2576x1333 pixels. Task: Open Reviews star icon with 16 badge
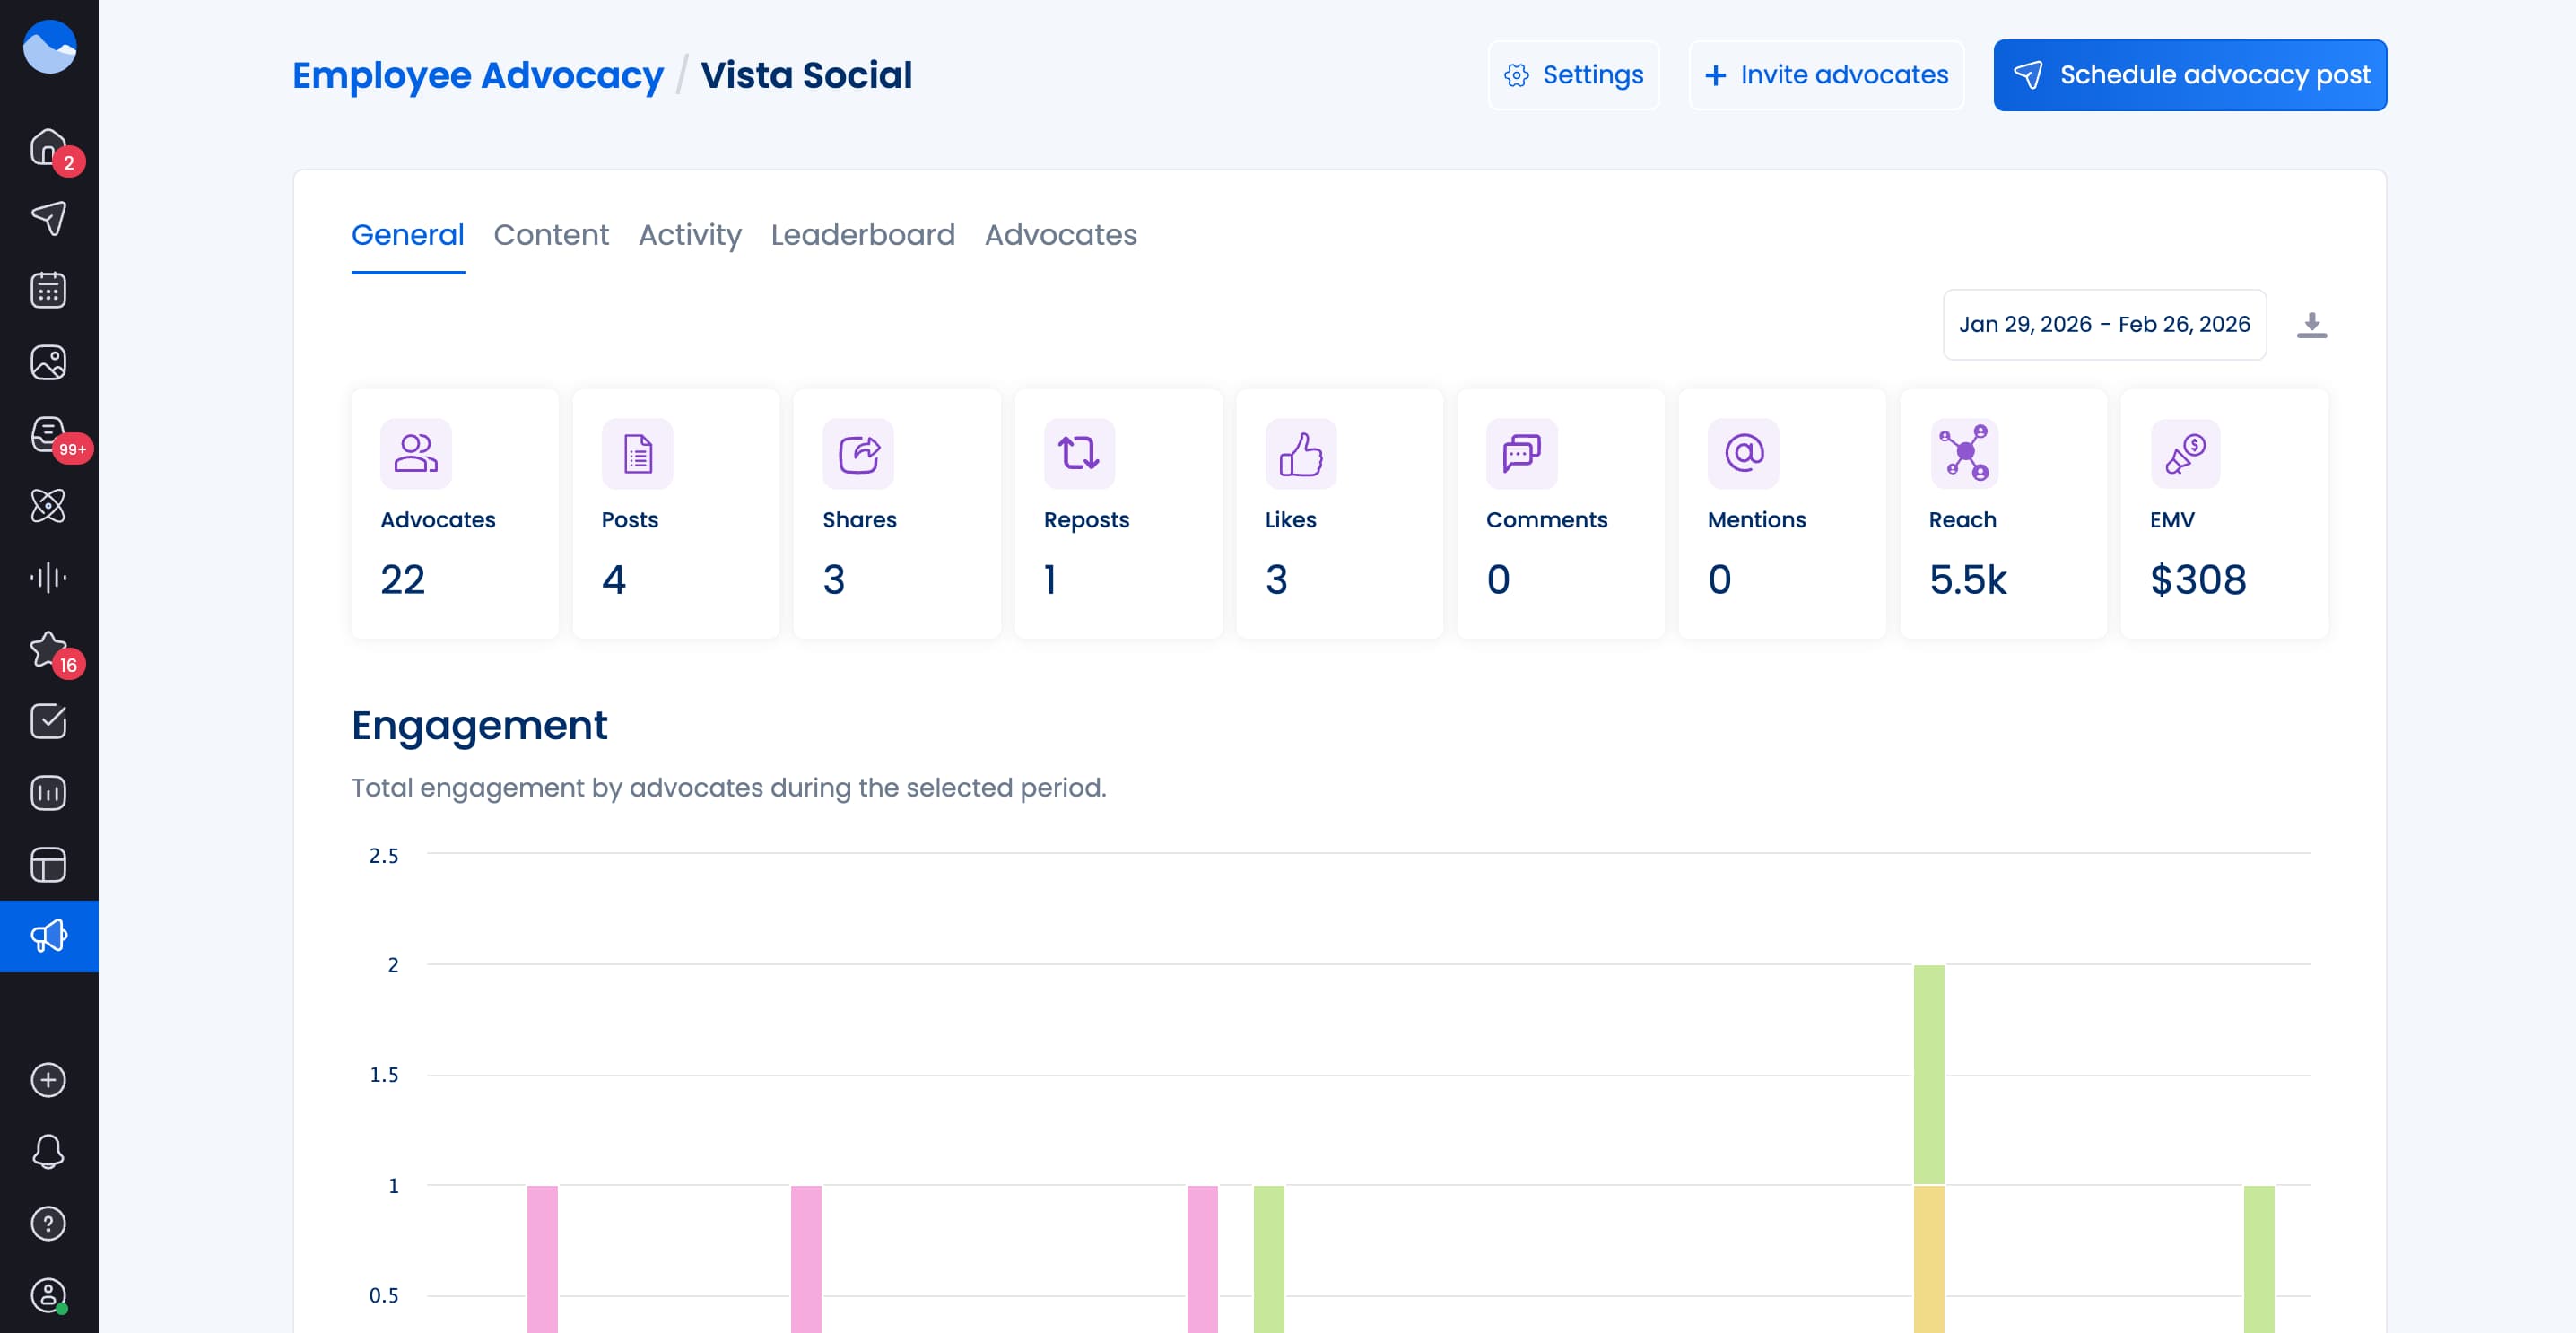(x=48, y=649)
